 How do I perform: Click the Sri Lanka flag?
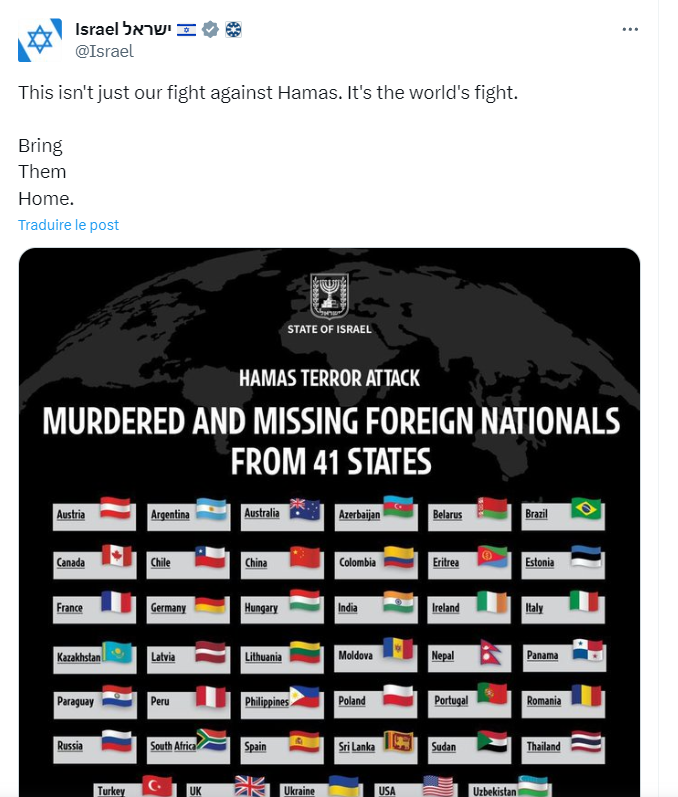[400, 741]
